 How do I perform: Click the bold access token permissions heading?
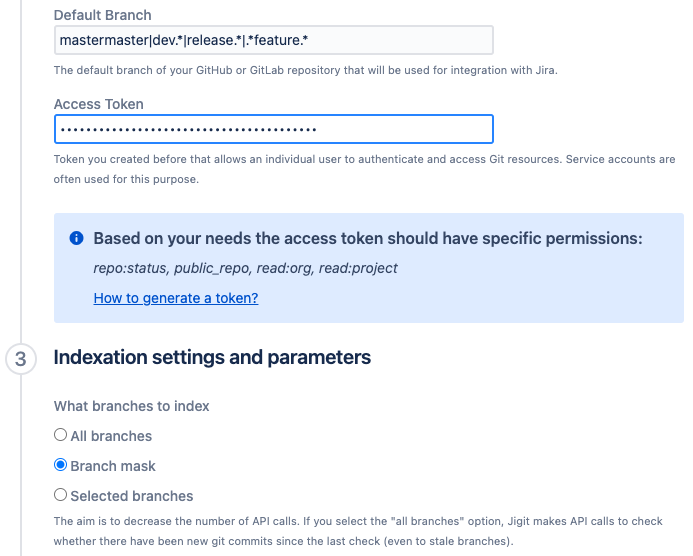pyautogui.click(x=367, y=239)
